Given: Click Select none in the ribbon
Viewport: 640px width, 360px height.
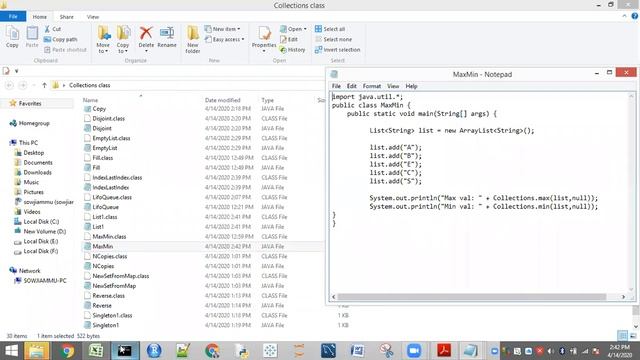Looking at the screenshot, I should (x=333, y=39).
